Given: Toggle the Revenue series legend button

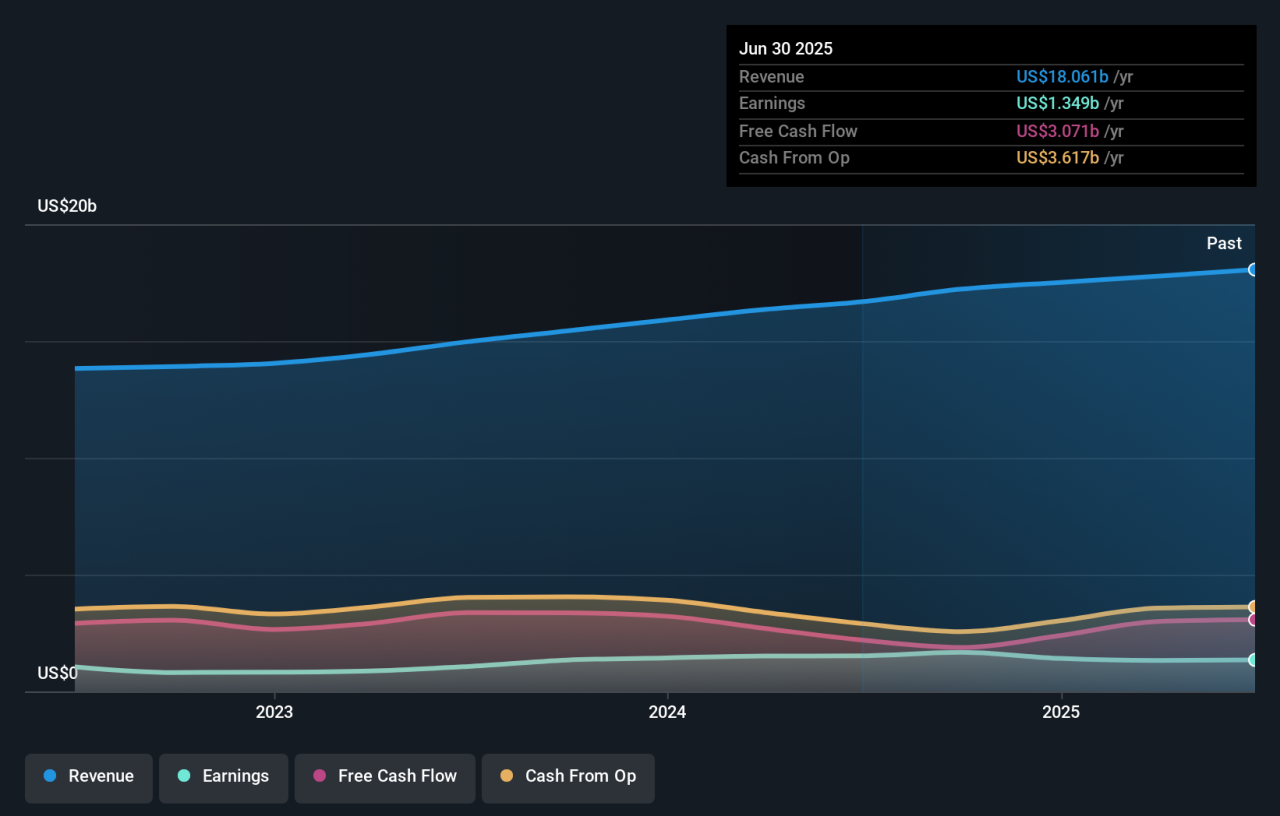Looking at the screenshot, I should [x=89, y=777].
